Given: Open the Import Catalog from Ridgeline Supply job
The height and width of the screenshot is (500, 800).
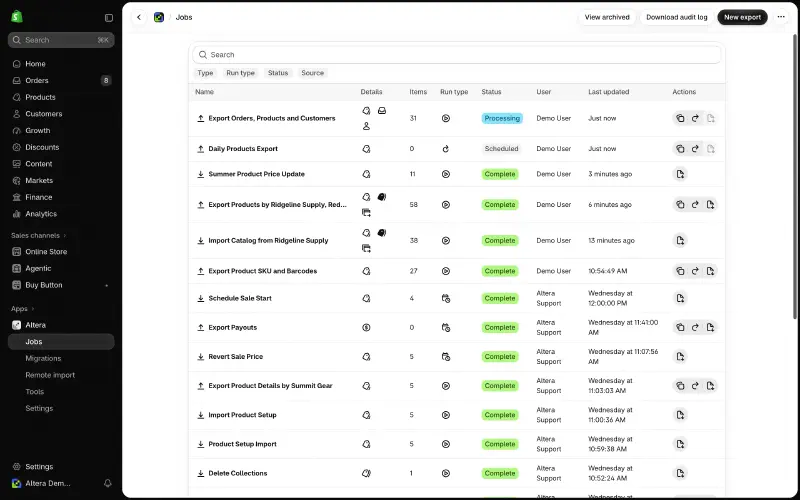Looking at the screenshot, I should coord(268,240).
